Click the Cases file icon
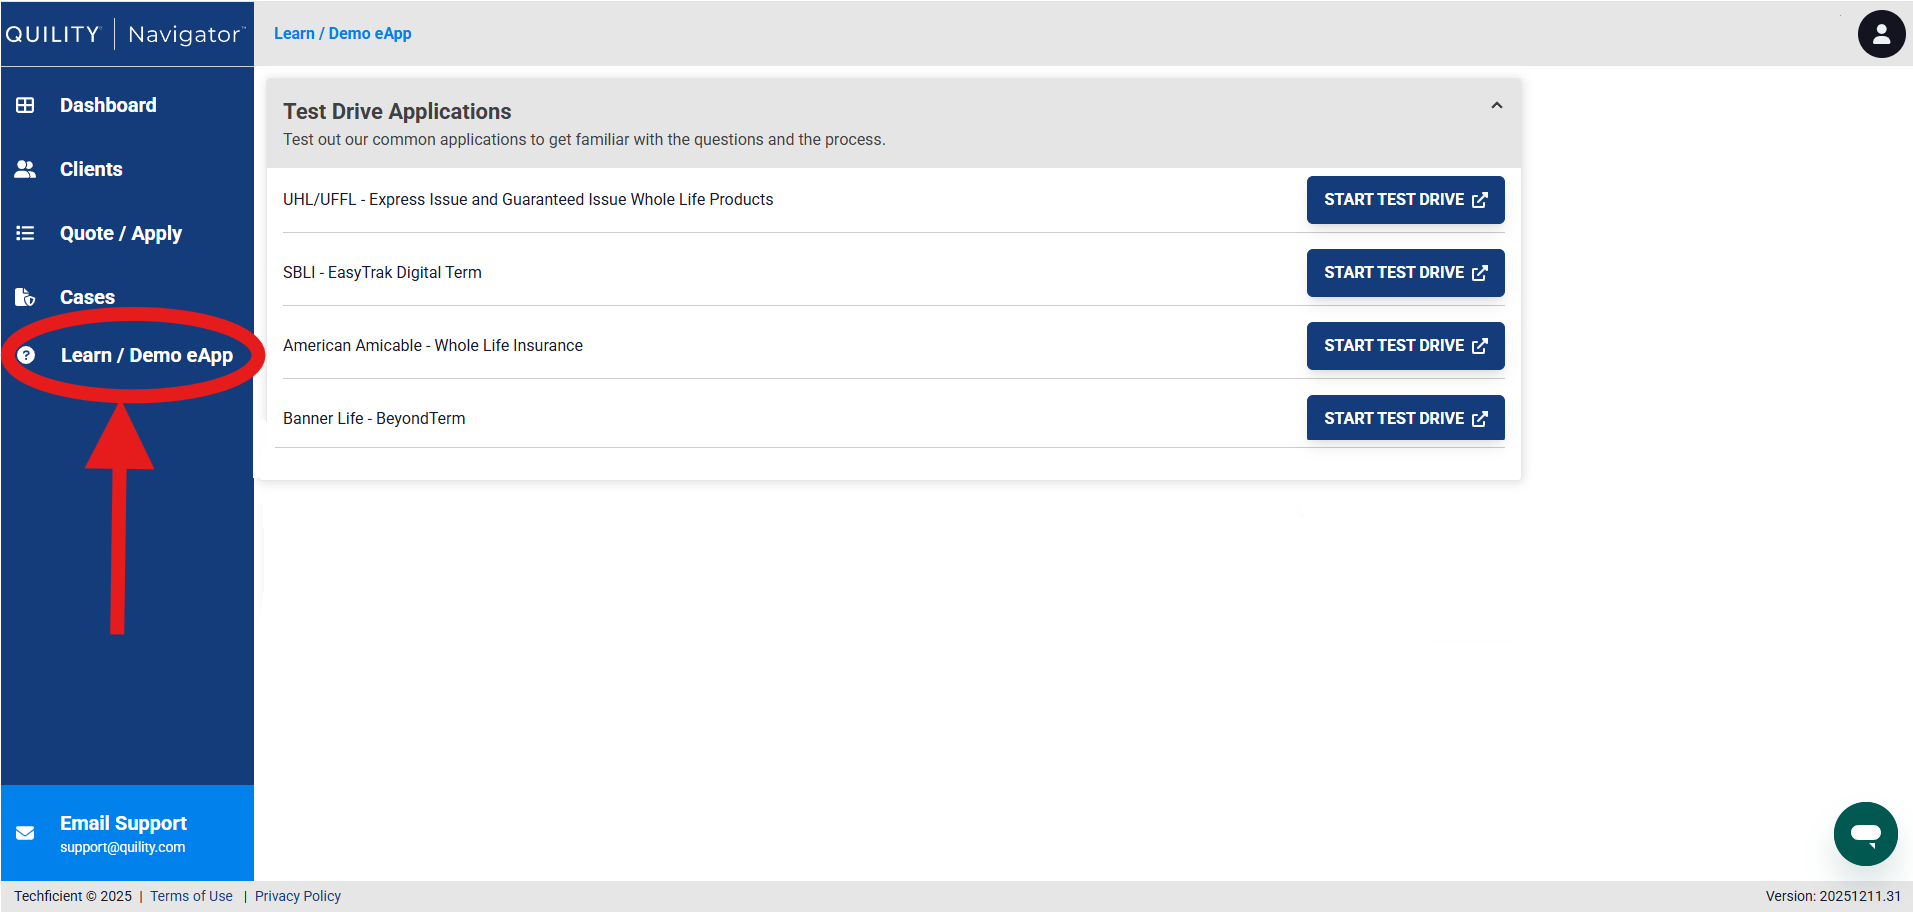 click(x=25, y=297)
